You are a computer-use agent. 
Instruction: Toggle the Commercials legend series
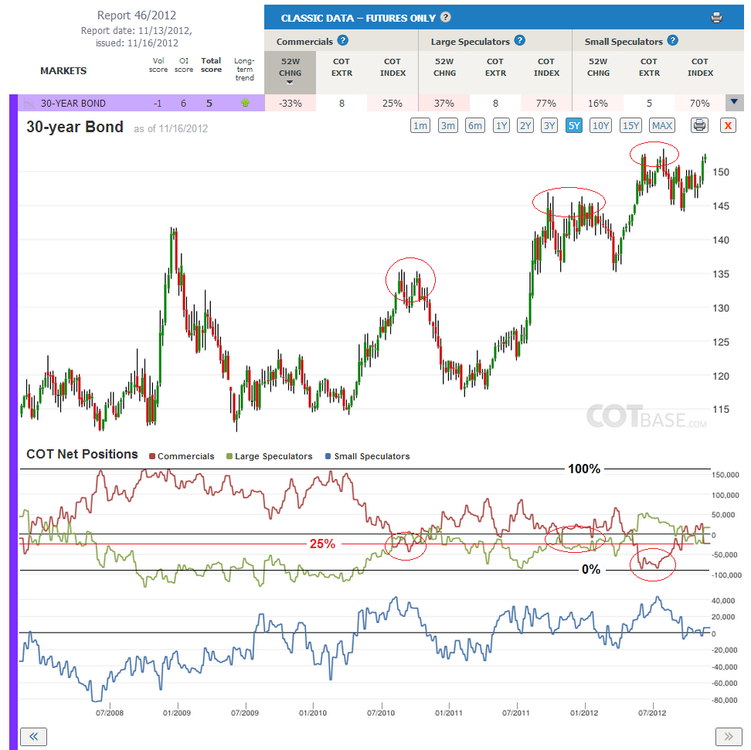tap(182, 456)
